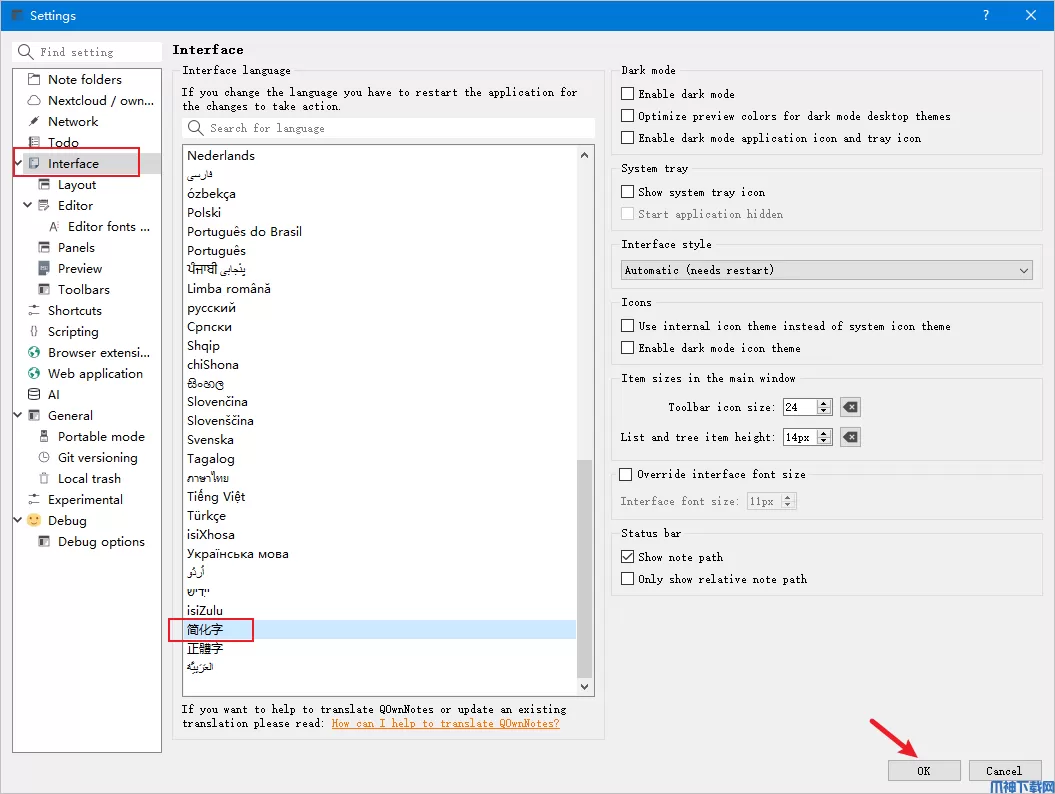The image size is (1055, 794).
Task: Select the Local trash icon
Action: coord(44,478)
